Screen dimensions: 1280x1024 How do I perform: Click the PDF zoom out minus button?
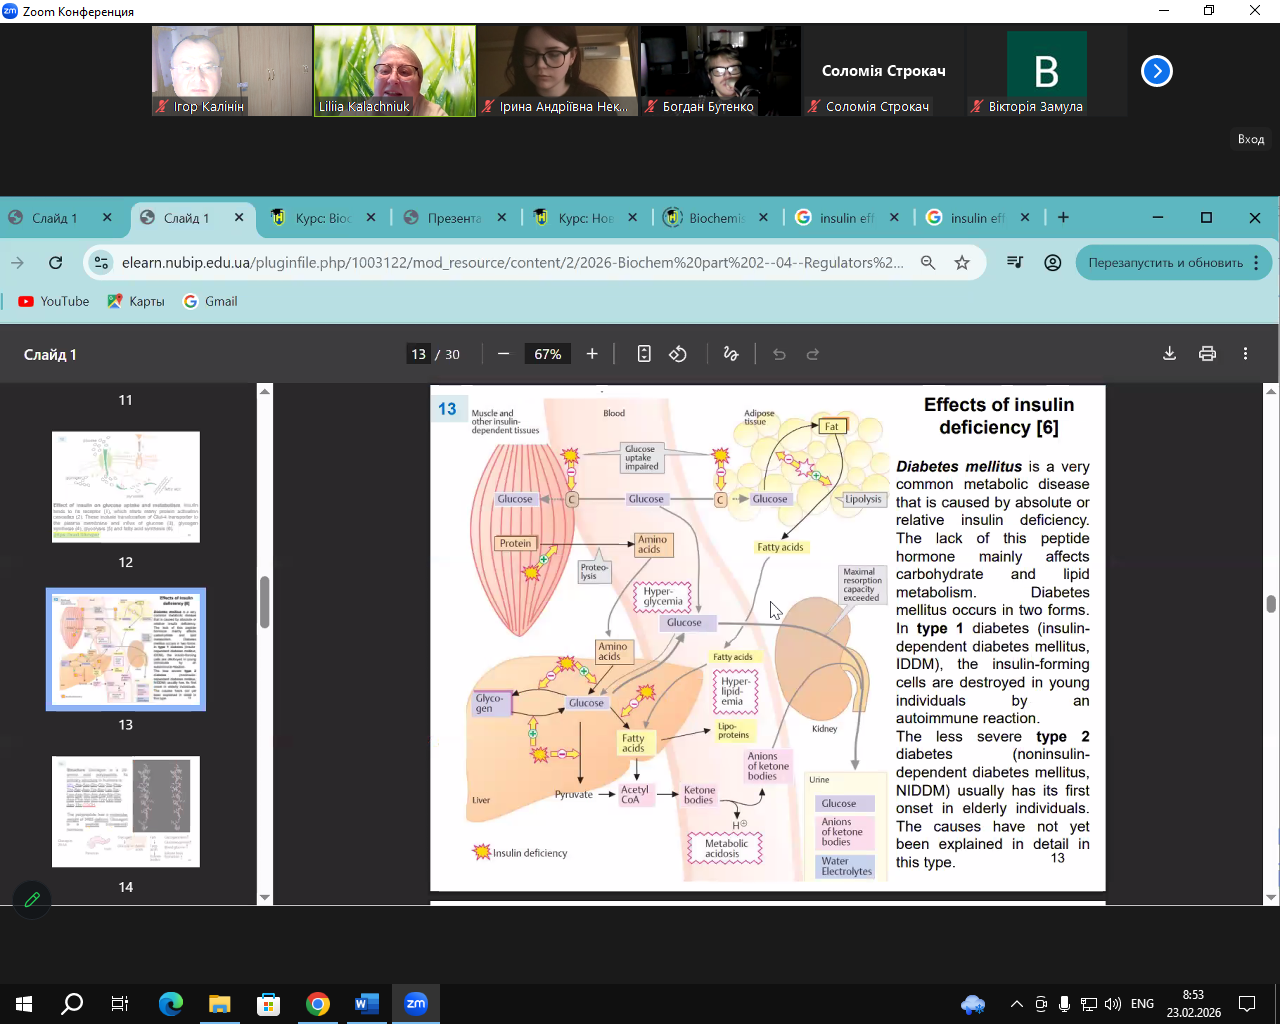point(503,354)
